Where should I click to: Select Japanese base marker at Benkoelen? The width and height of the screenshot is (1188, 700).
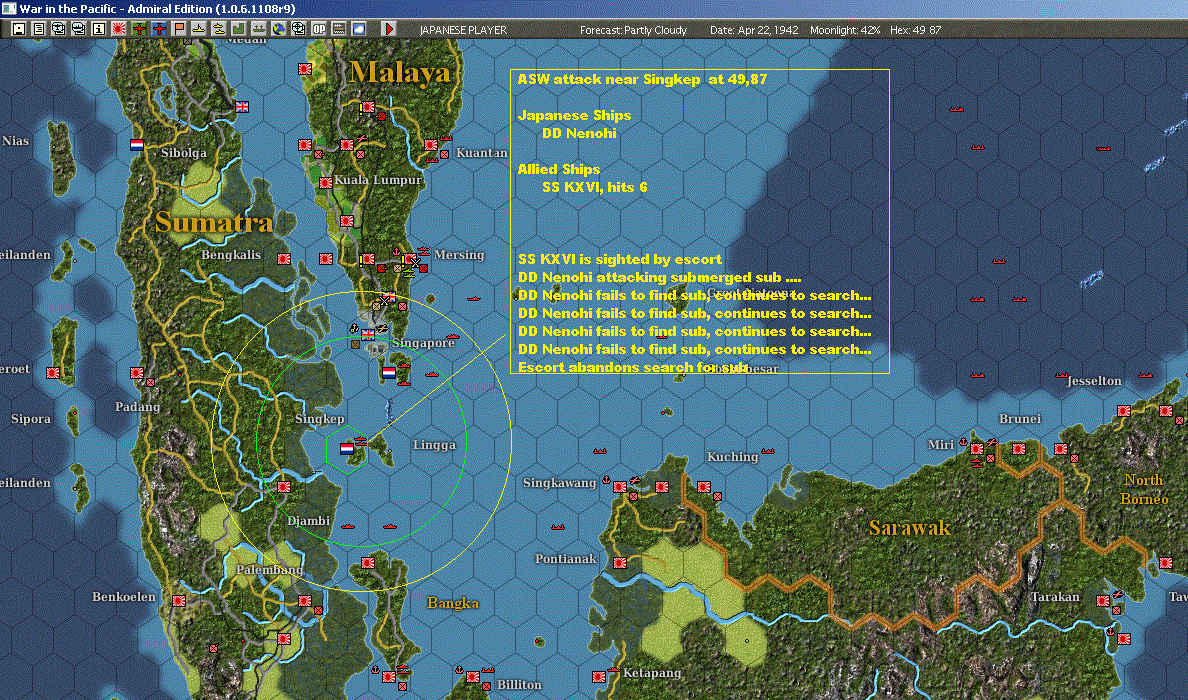(x=179, y=601)
